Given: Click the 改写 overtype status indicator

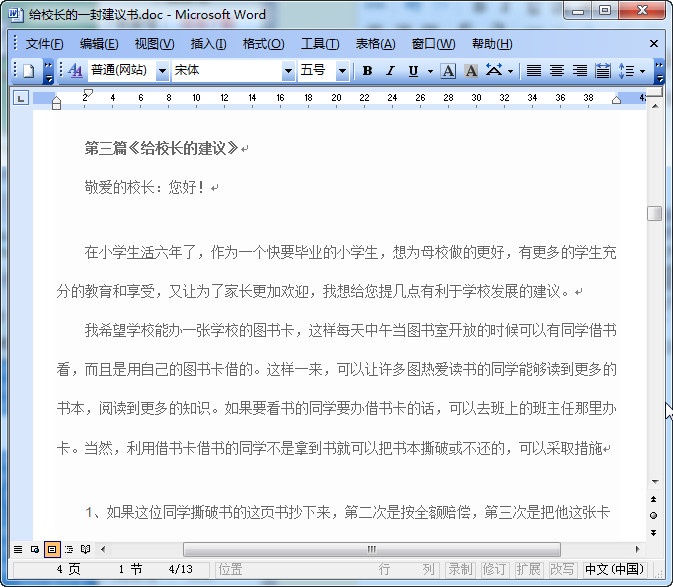Looking at the screenshot, I should (562, 569).
